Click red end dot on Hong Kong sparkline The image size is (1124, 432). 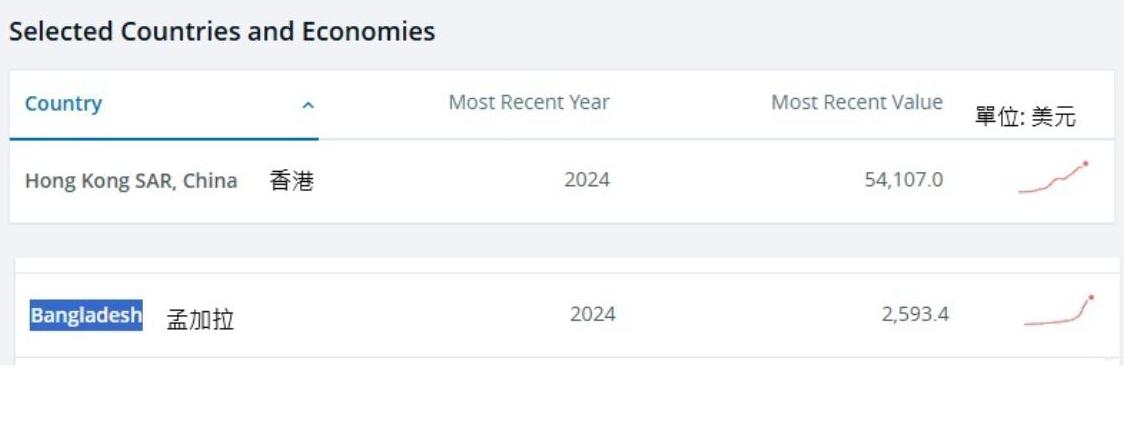click(x=1086, y=163)
